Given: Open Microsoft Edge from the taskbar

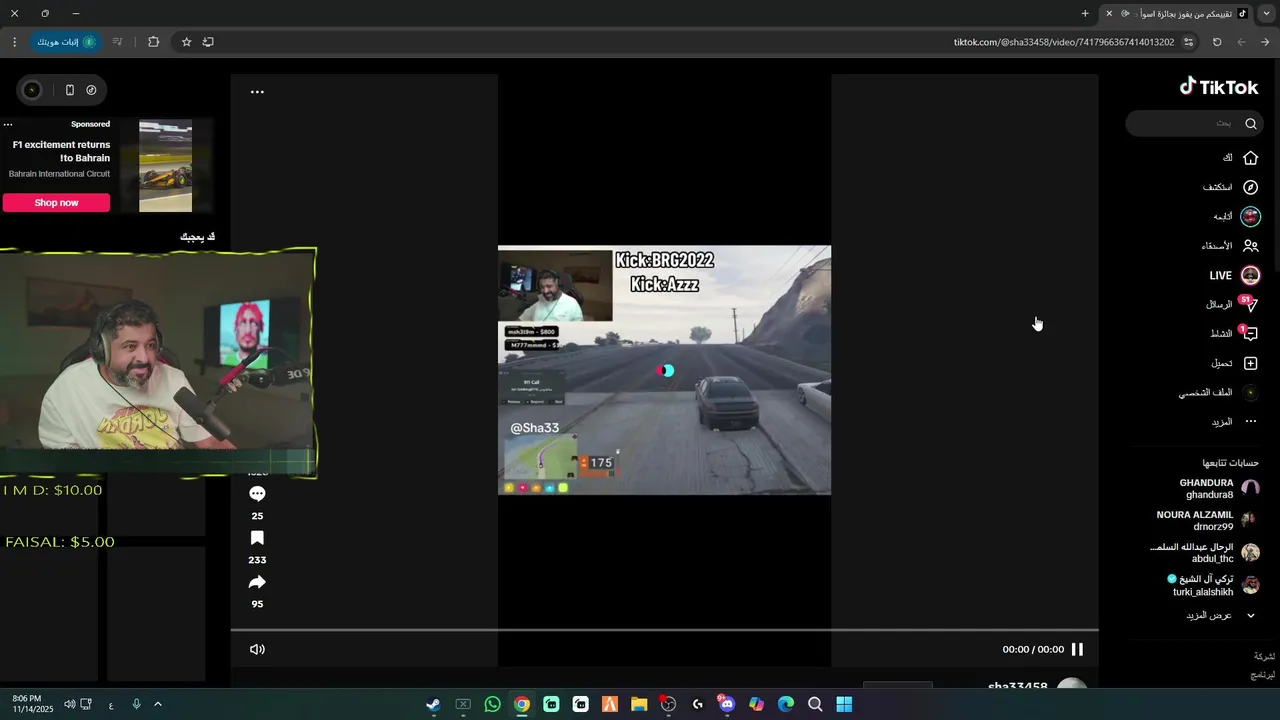Looking at the screenshot, I should coord(786,704).
